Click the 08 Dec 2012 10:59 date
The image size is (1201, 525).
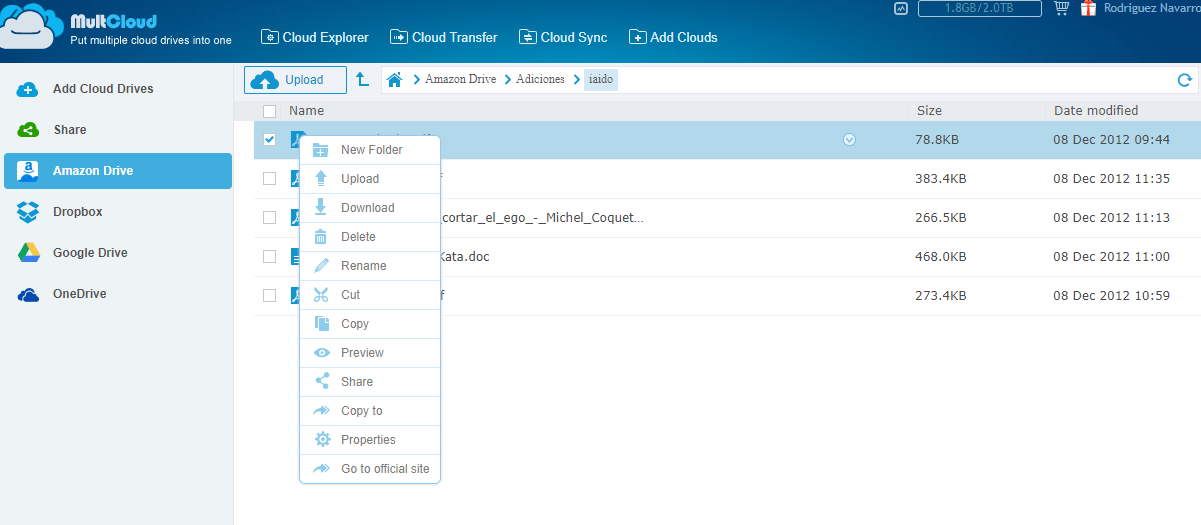tap(1111, 296)
